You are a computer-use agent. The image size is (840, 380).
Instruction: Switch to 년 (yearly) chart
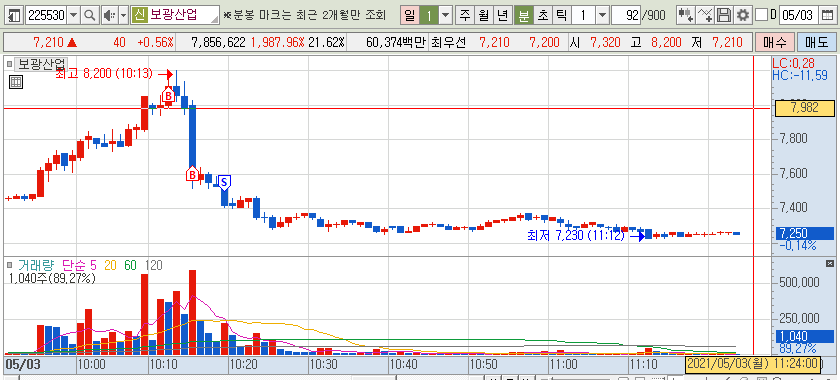click(x=502, y=16)
